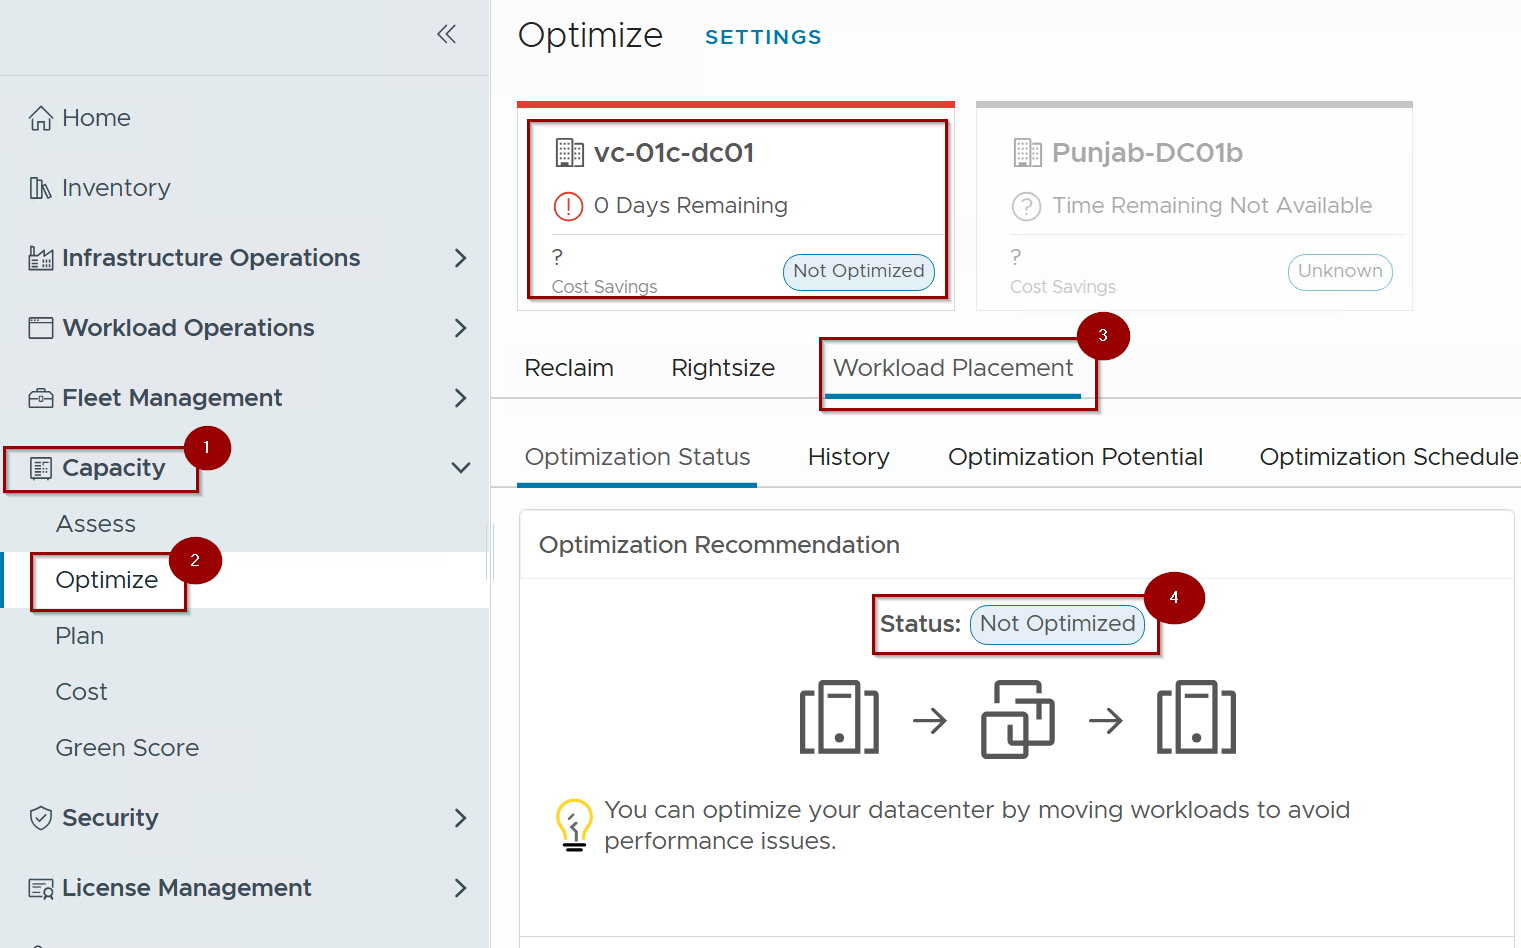This screenshot has height=948, width=1521.
Task: Open the History tab
Action: point(848,457)
